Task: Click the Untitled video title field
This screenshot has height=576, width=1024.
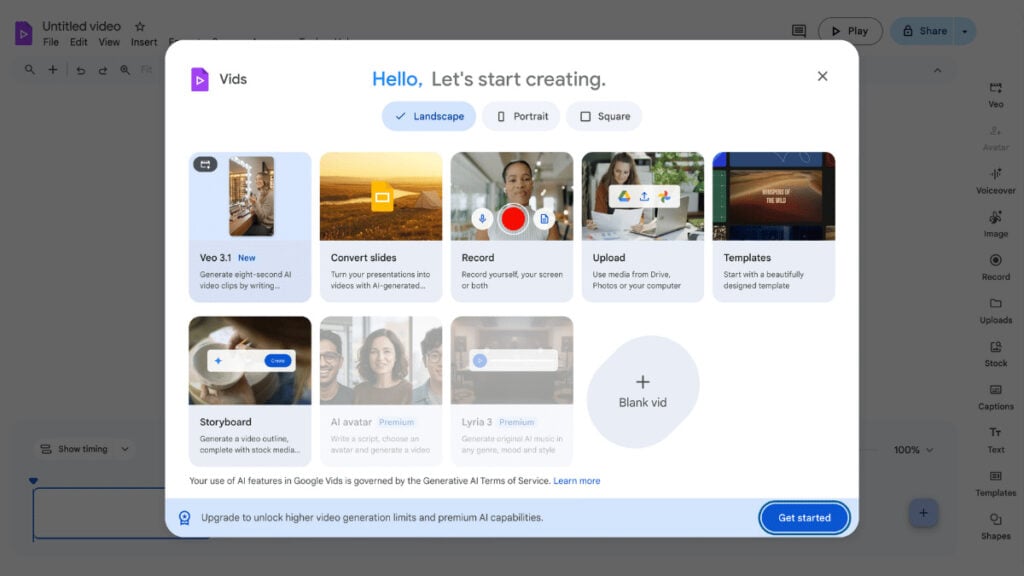Action: (82, 26)
